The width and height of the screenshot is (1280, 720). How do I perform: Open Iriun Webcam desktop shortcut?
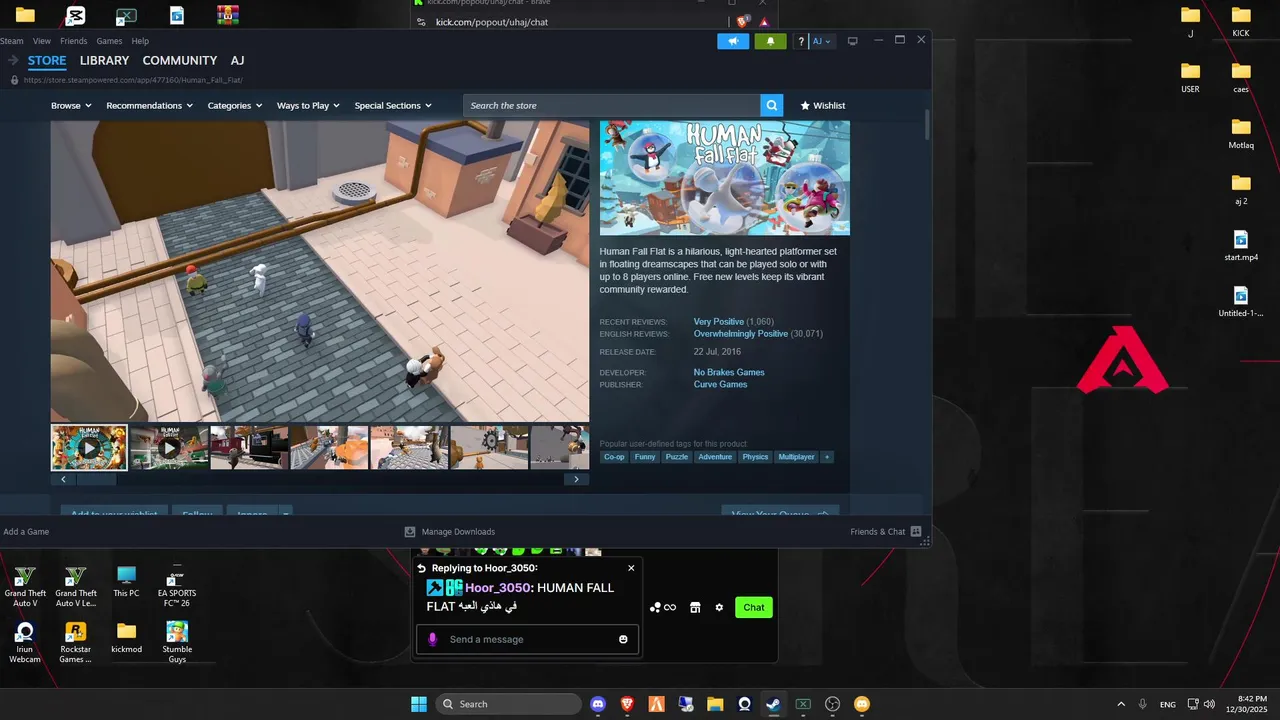coord(25,642)
